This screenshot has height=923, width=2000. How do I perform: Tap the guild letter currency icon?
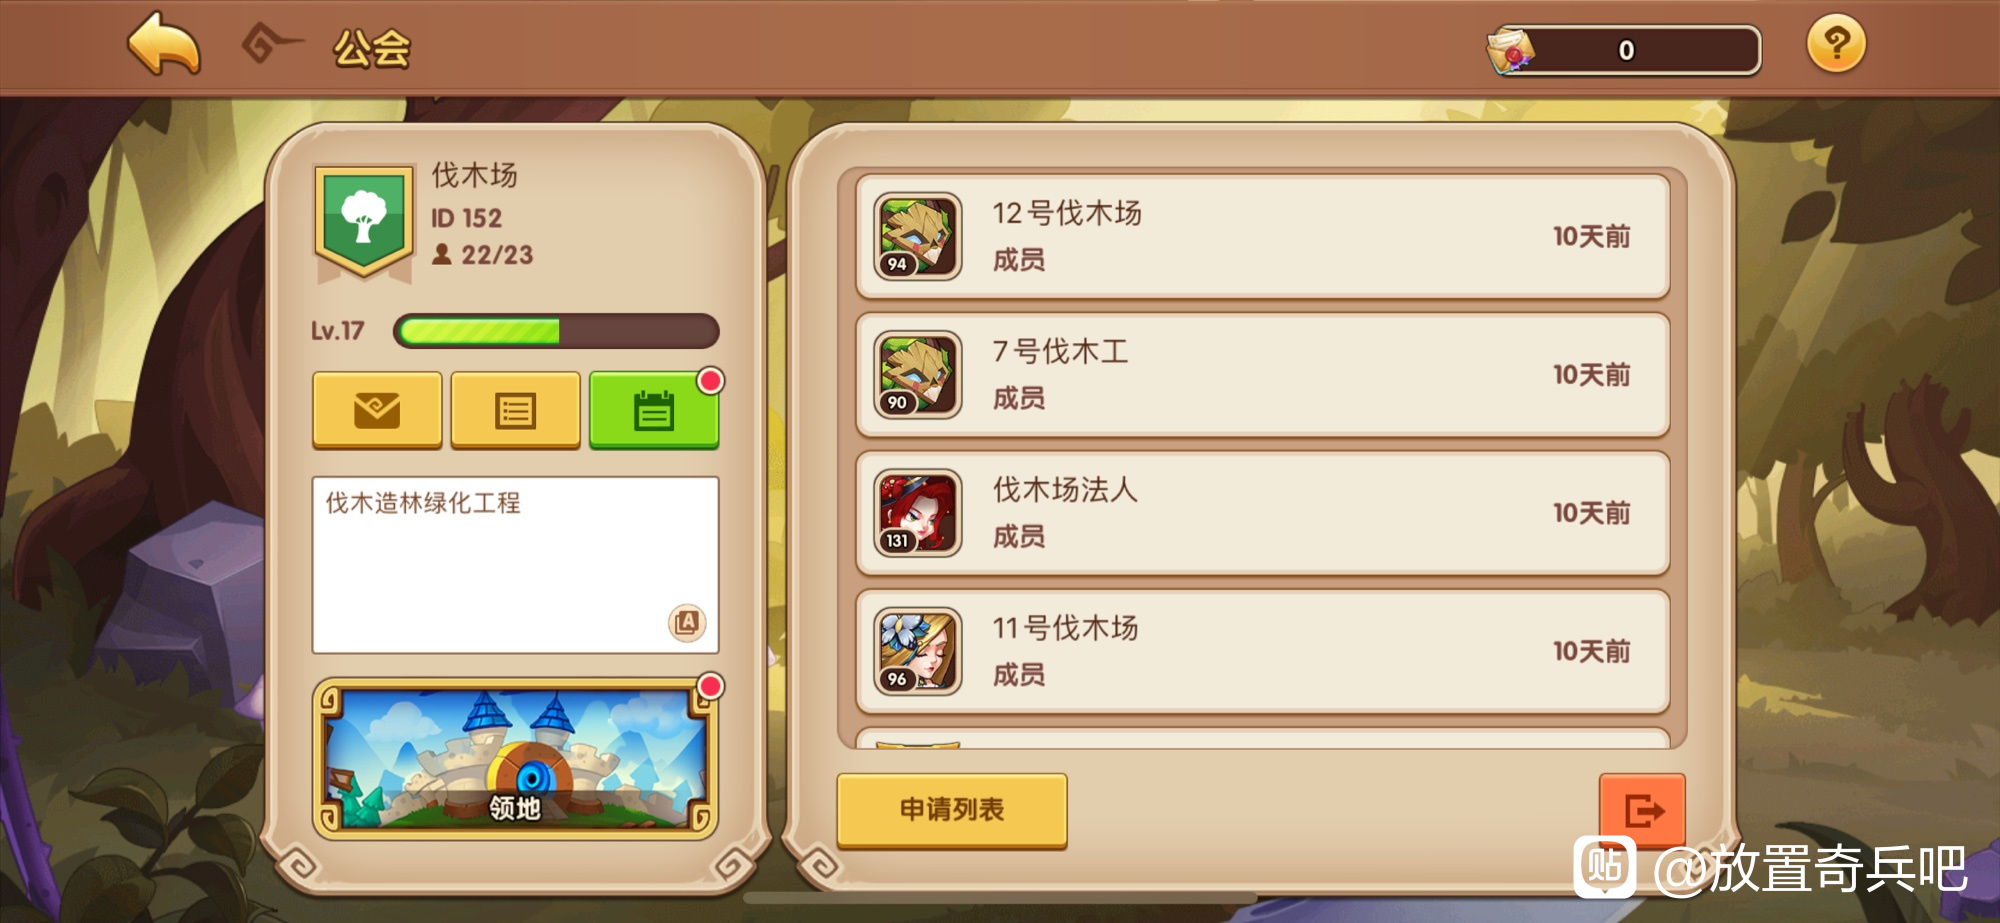1510,50
